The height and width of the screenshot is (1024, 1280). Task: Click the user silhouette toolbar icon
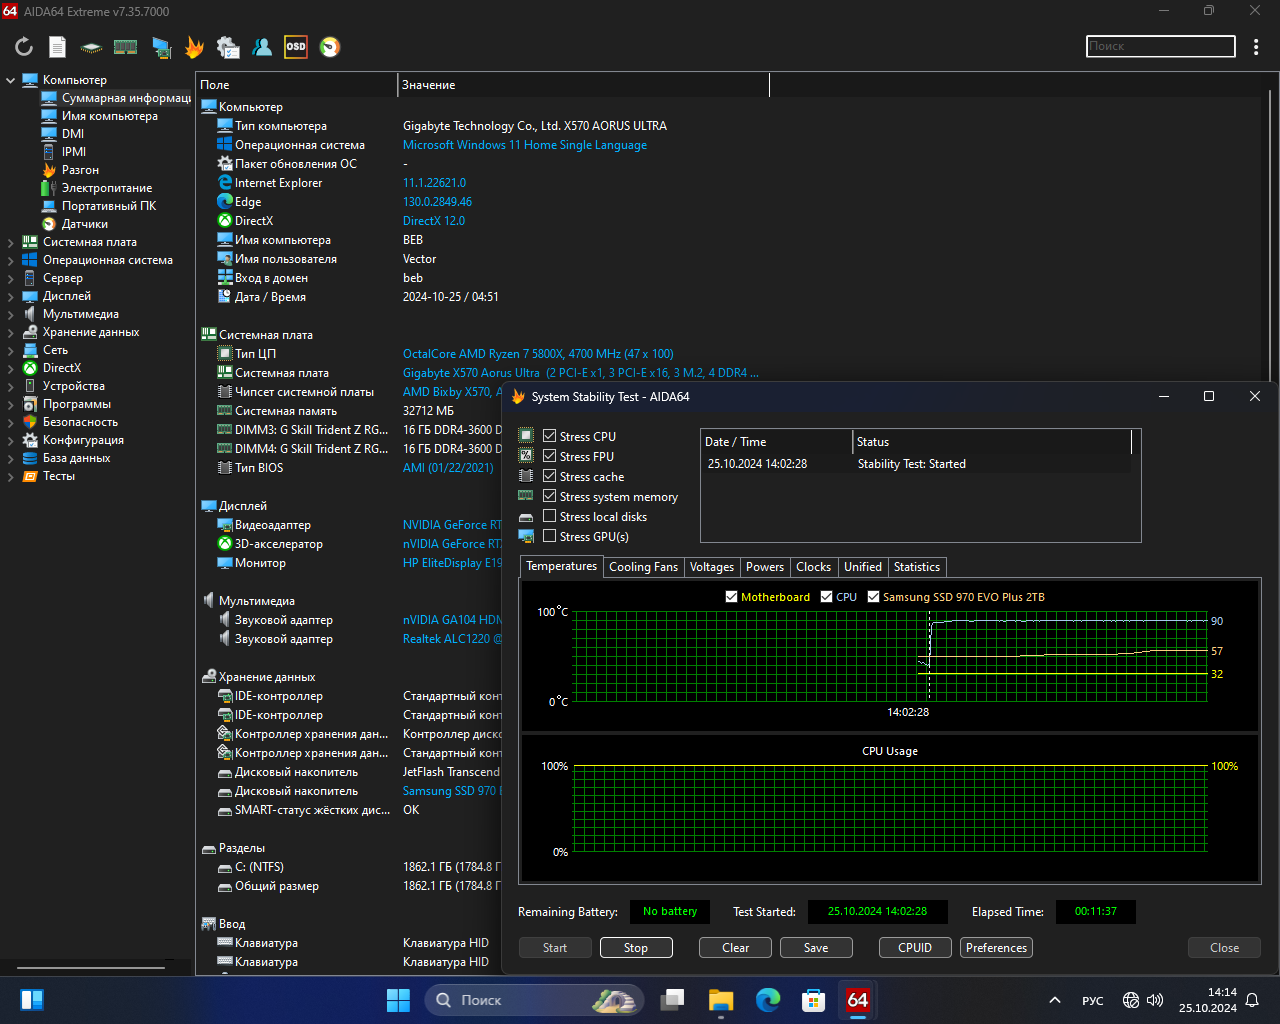click(x=262, y=47)
